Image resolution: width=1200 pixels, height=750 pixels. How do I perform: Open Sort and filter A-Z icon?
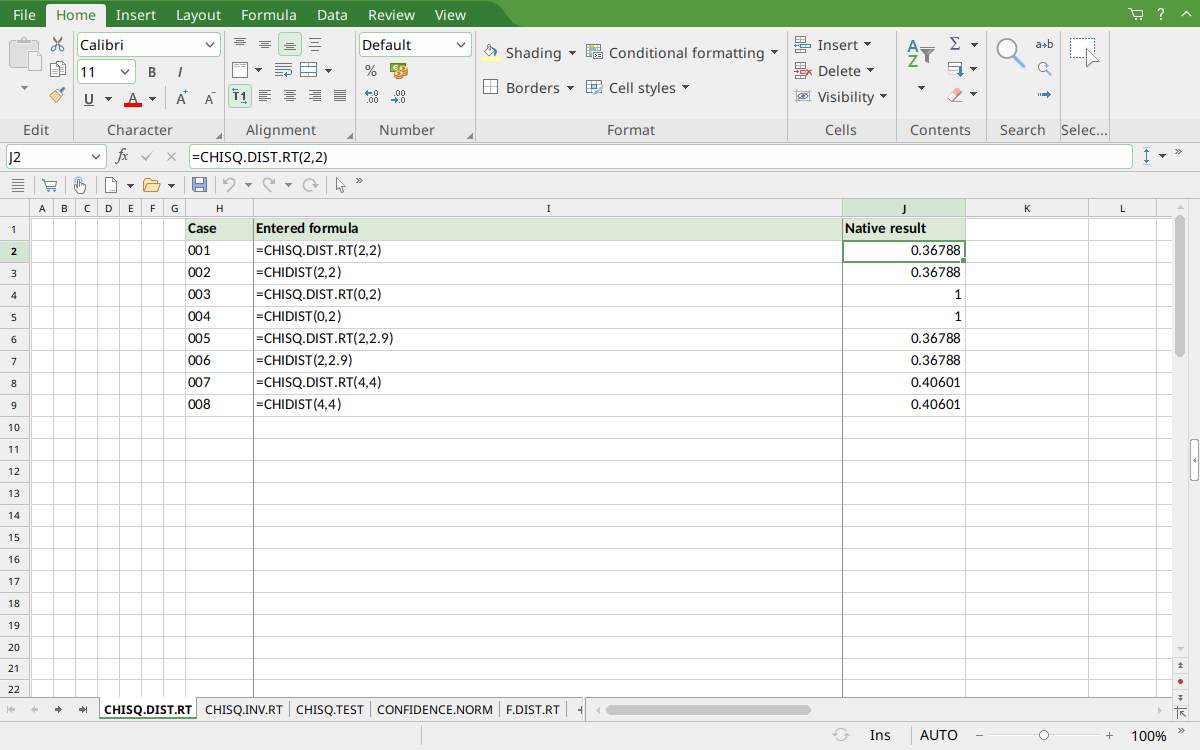(x=920, y=54)
